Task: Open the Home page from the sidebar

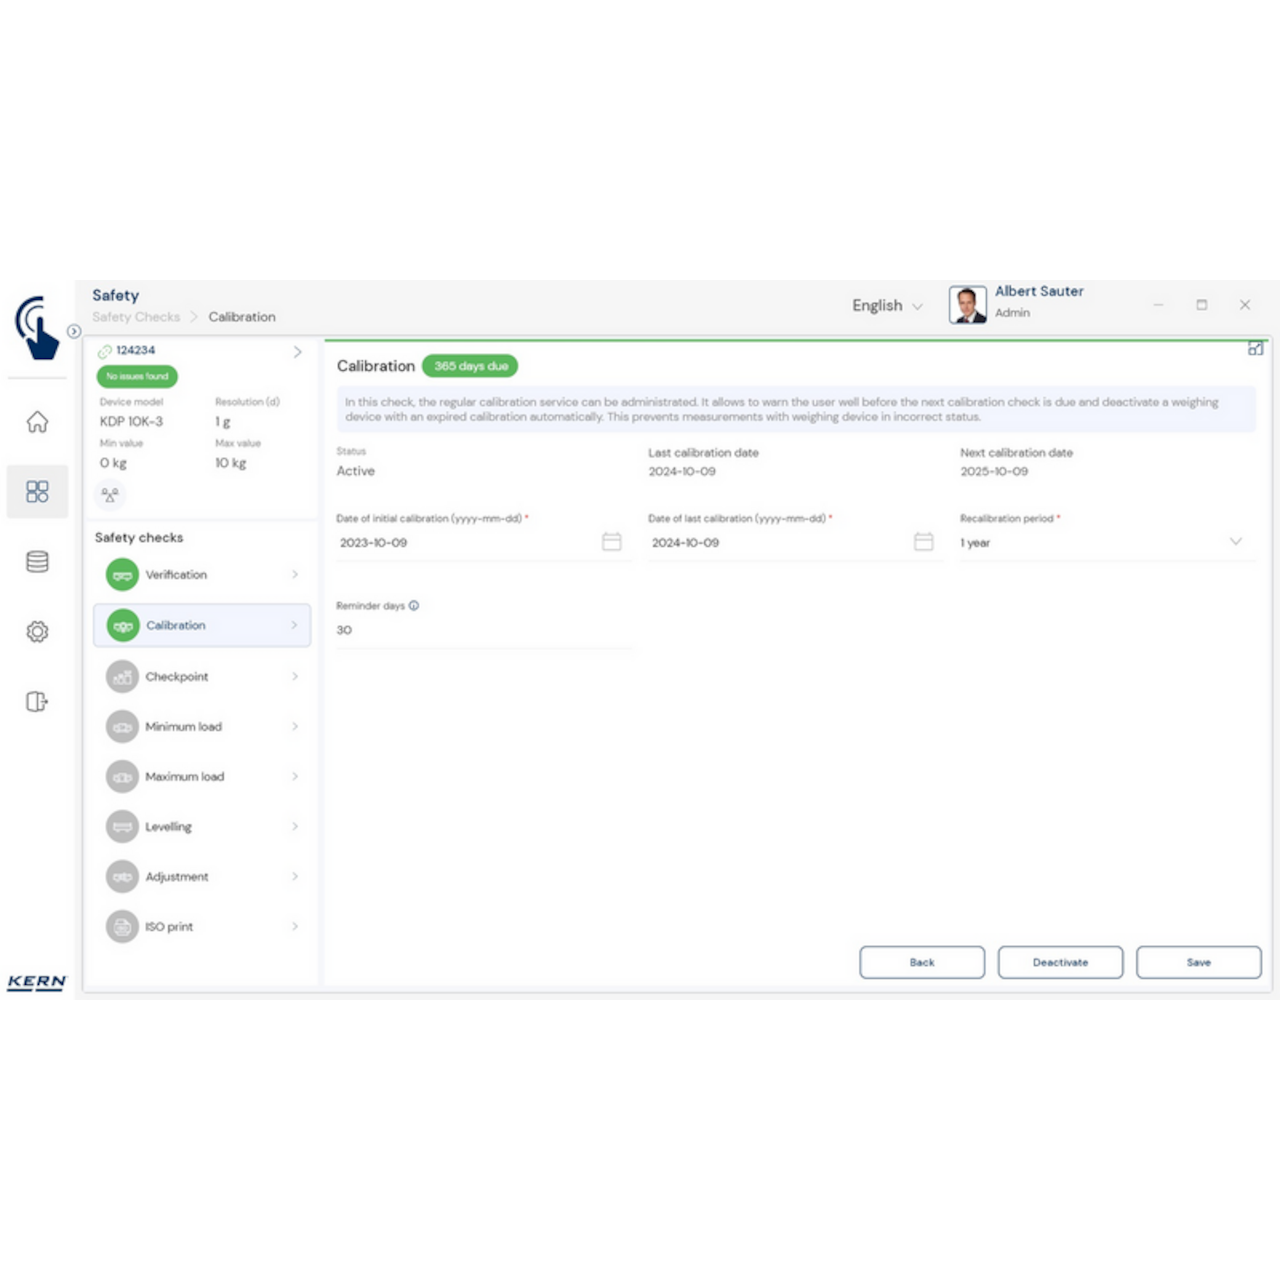Action: [x=37, y=422]
